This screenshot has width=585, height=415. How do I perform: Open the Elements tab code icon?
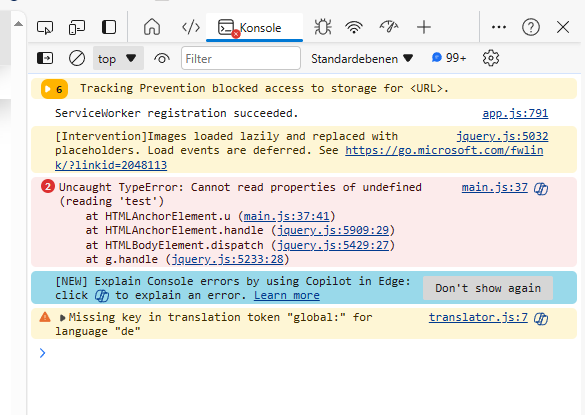(x=191, y=27)
